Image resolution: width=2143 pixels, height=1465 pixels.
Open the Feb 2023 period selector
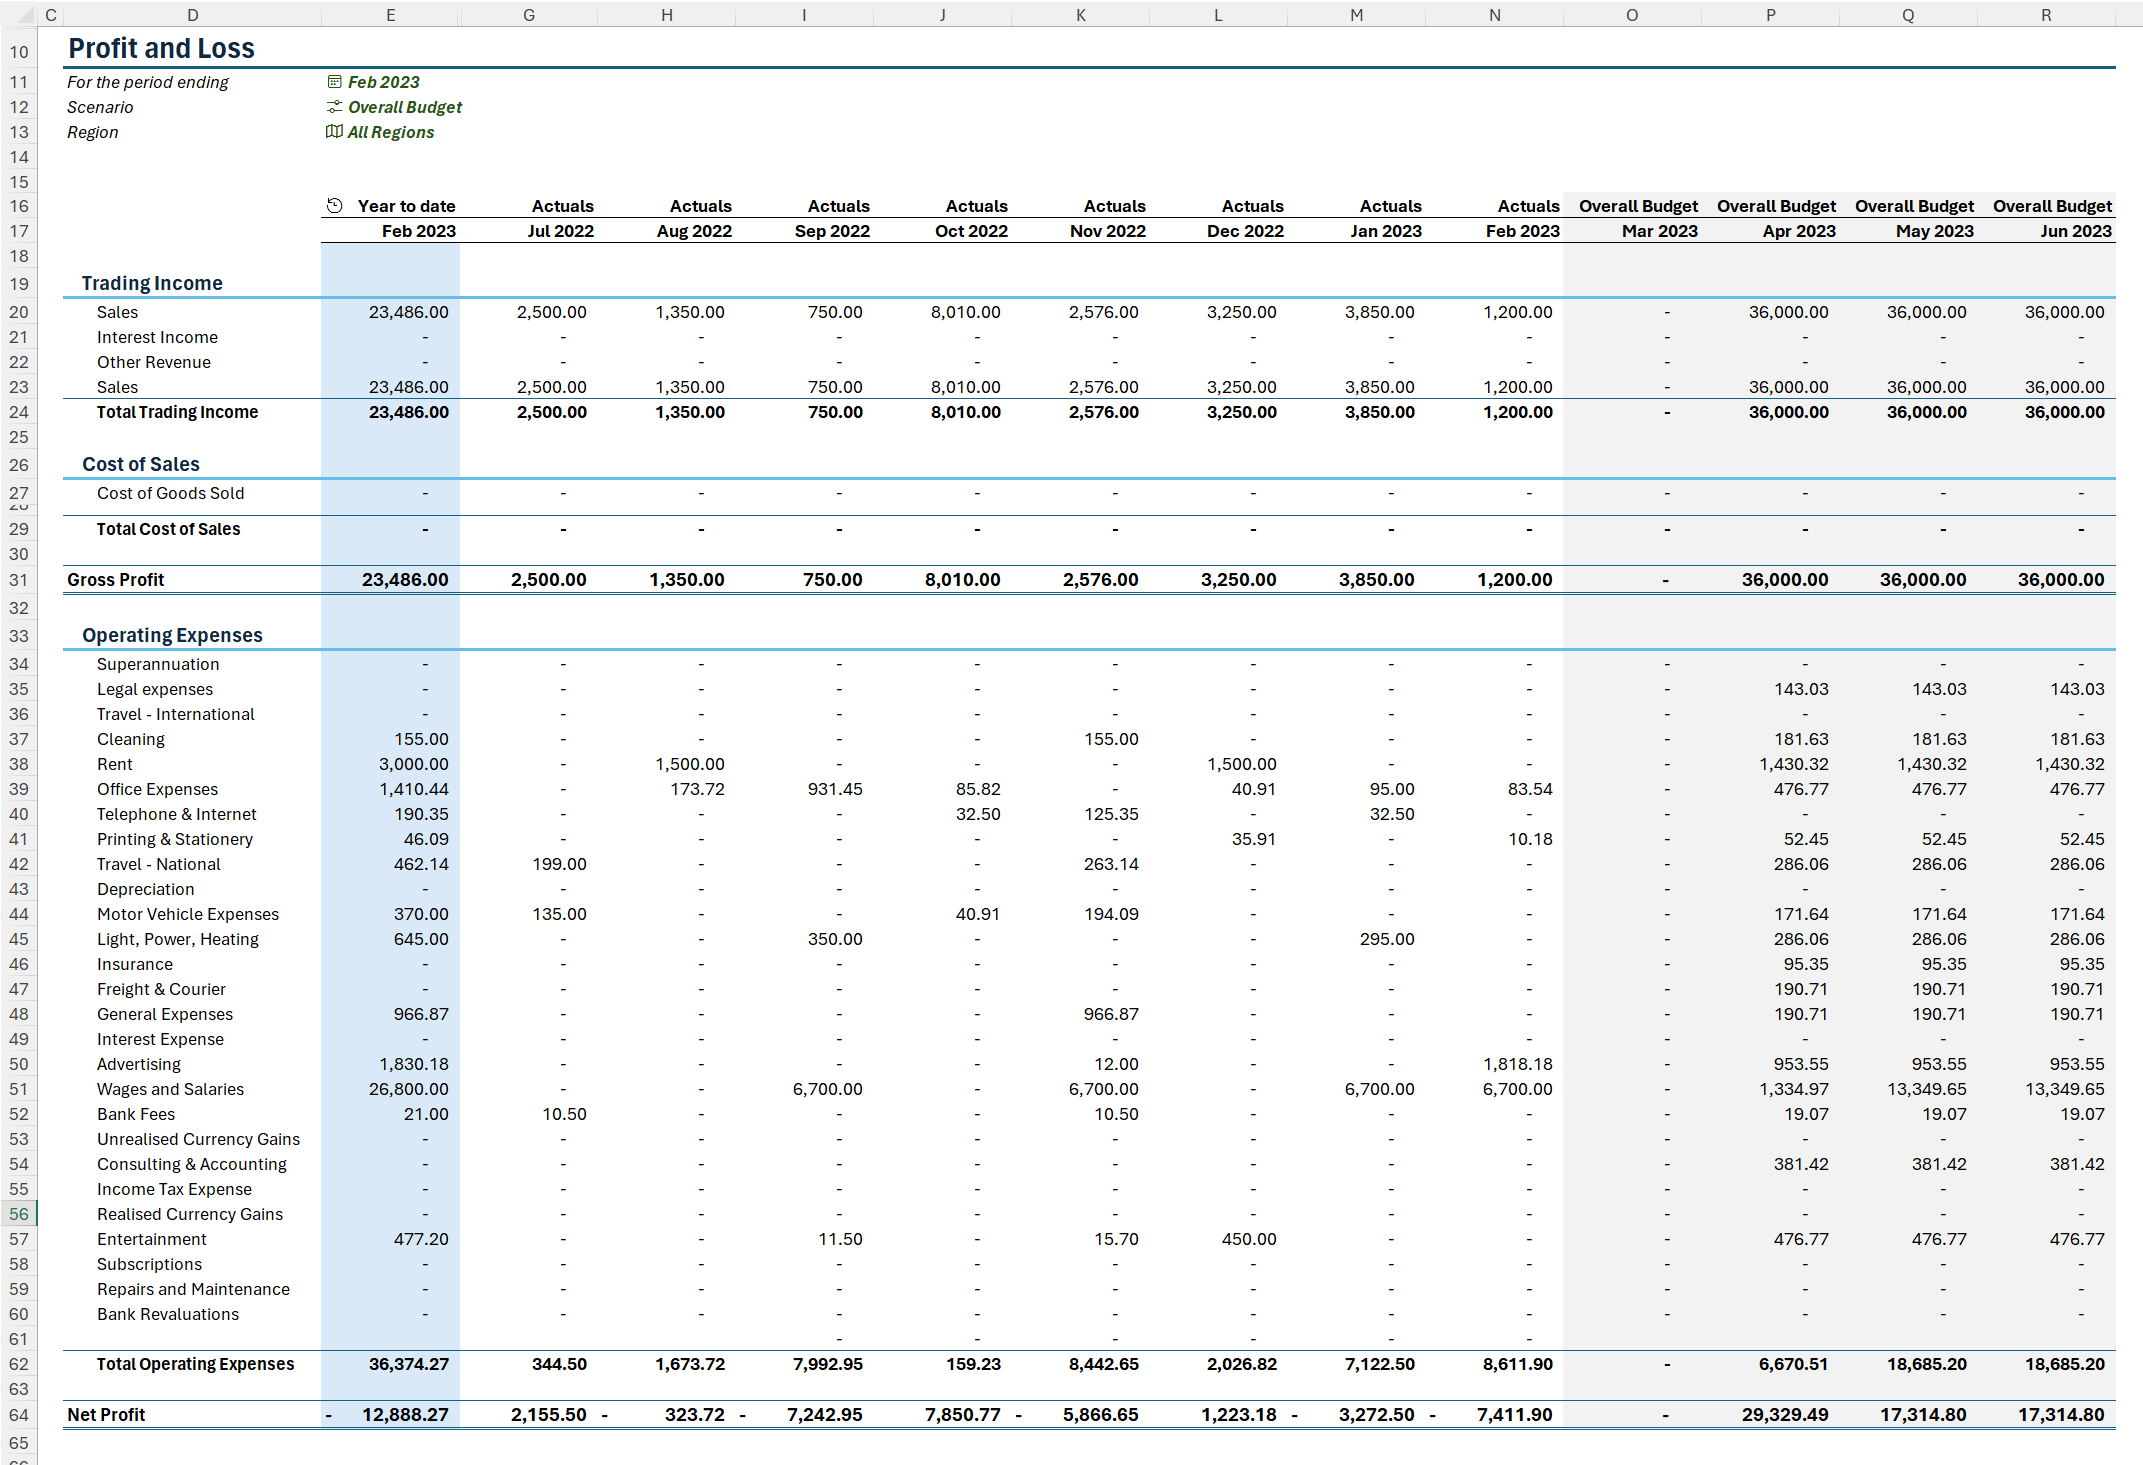pos(383,82)
